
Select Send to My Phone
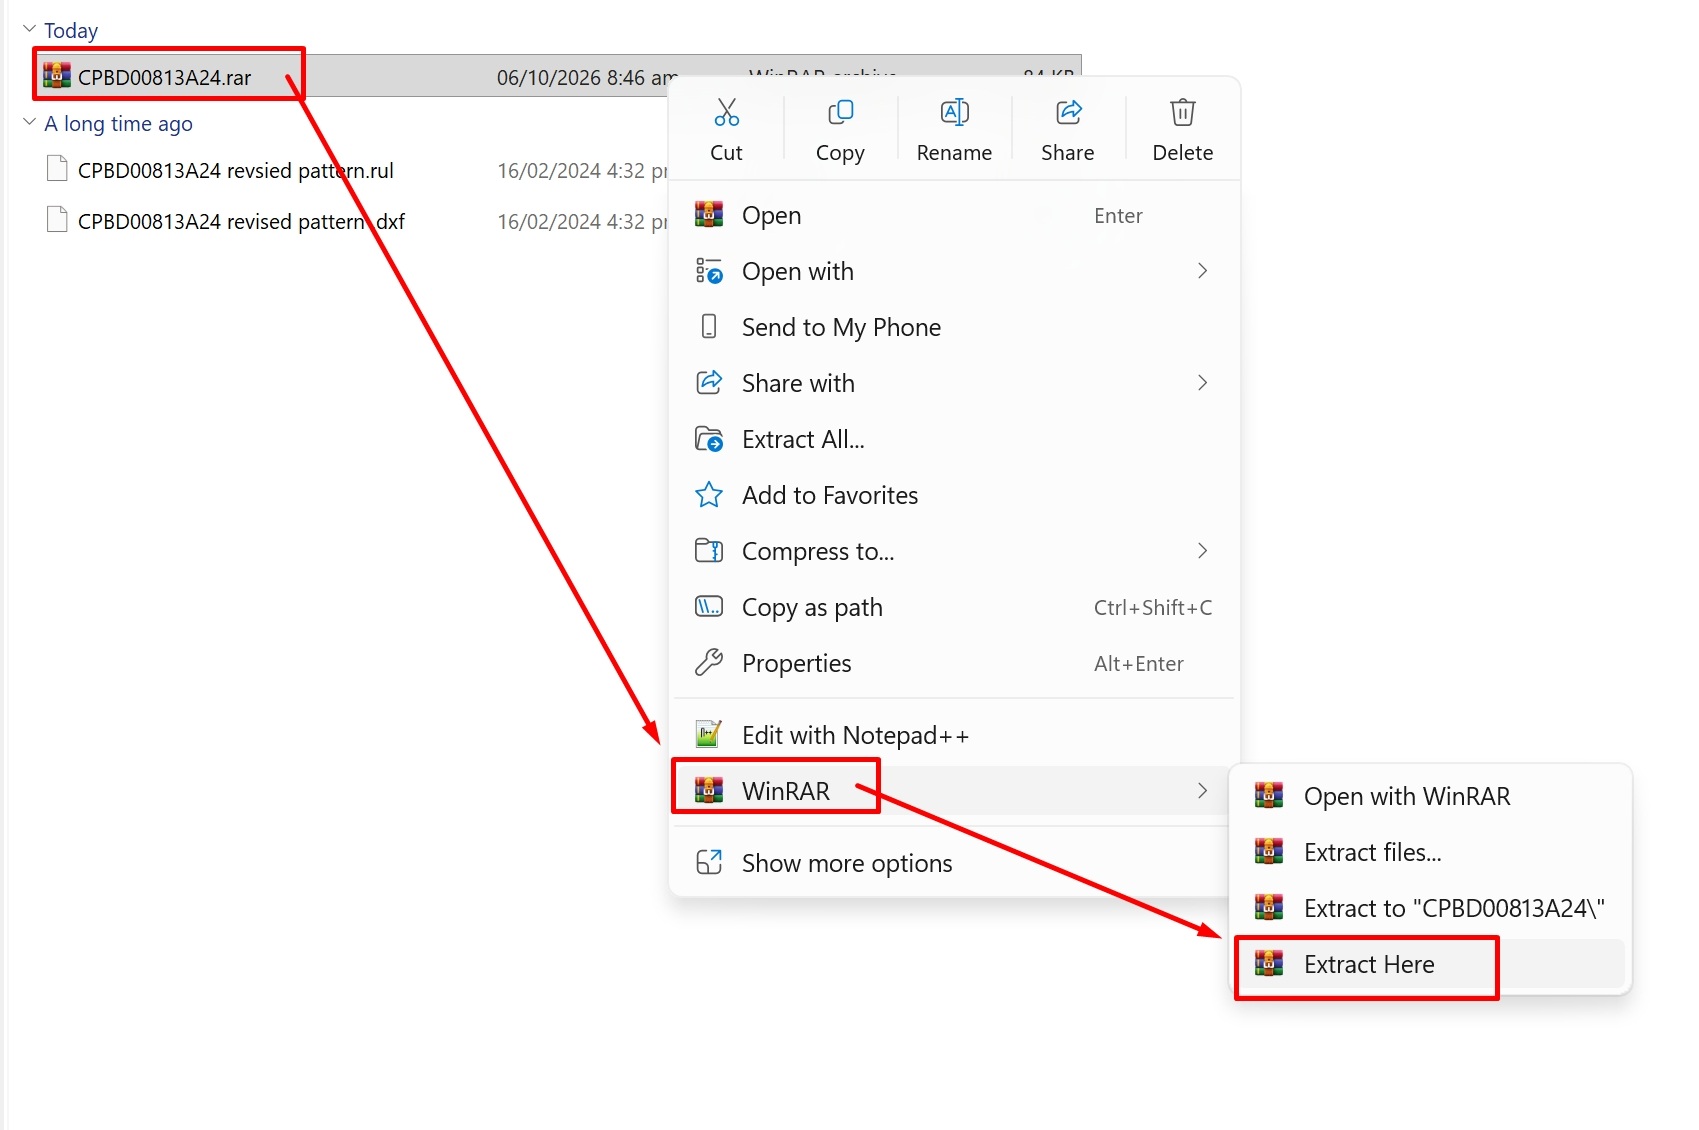tap(954, 327)
